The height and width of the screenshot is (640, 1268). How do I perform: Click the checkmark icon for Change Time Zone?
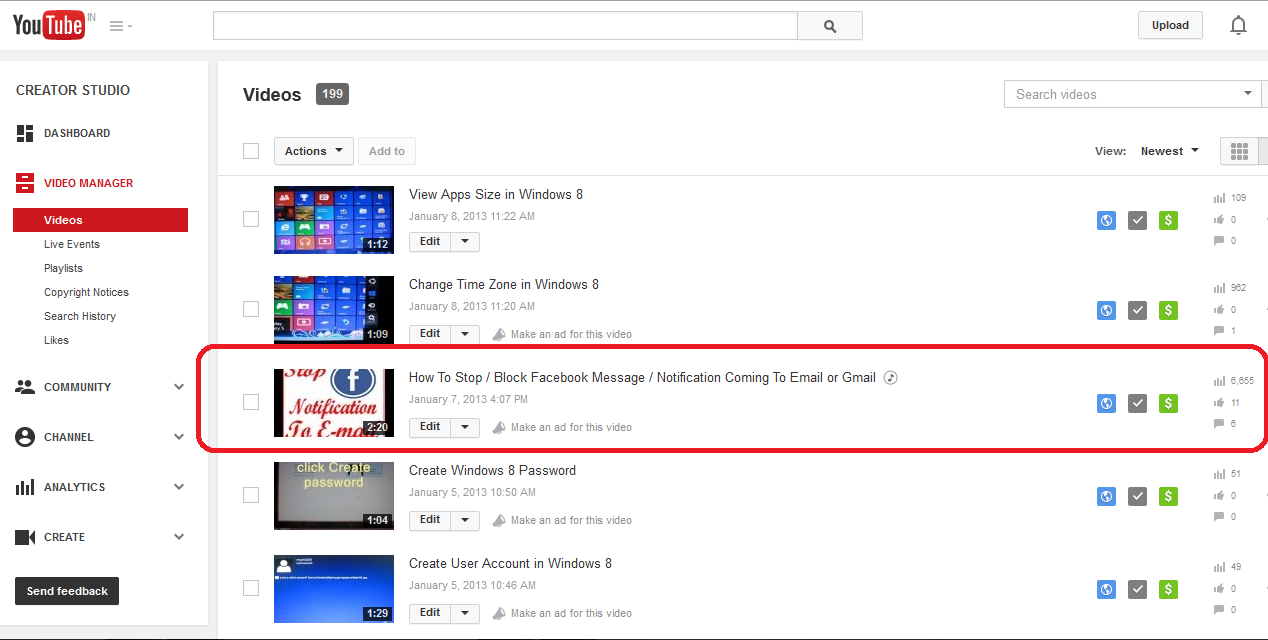pos(1137,310)
